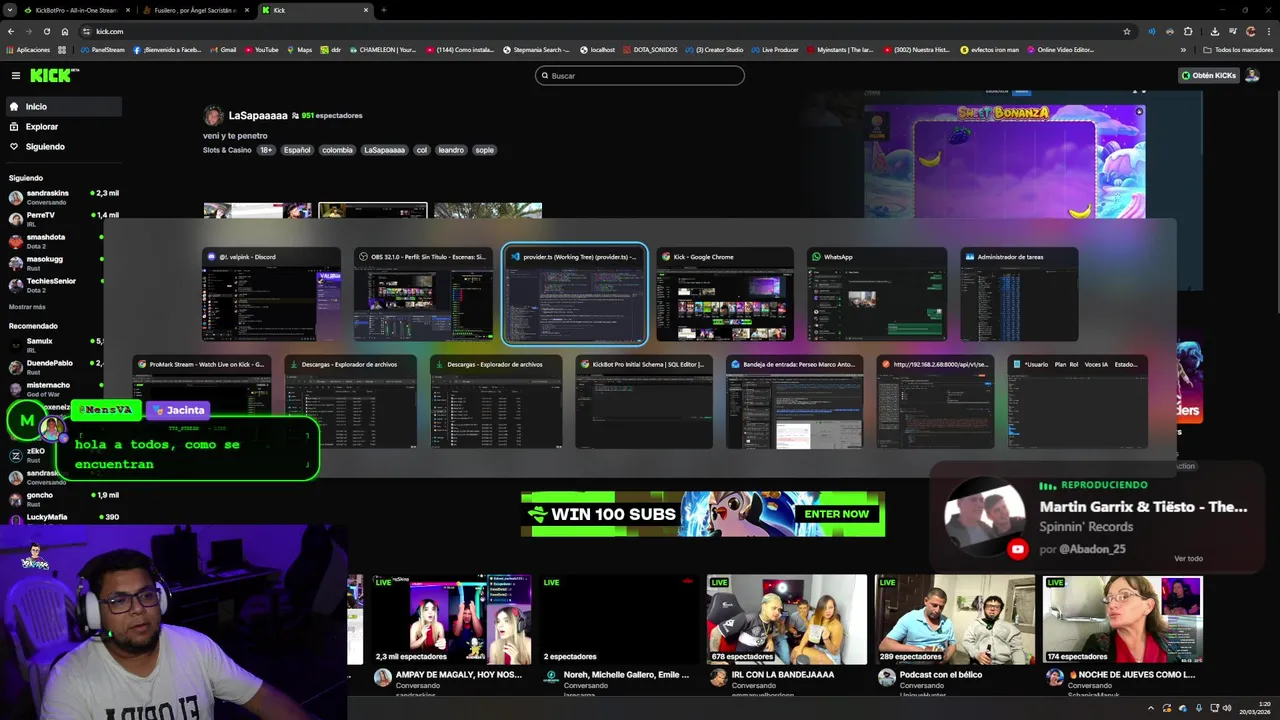Open the Gmail bookmark
1280x720 pixels.
pos(222,49)
